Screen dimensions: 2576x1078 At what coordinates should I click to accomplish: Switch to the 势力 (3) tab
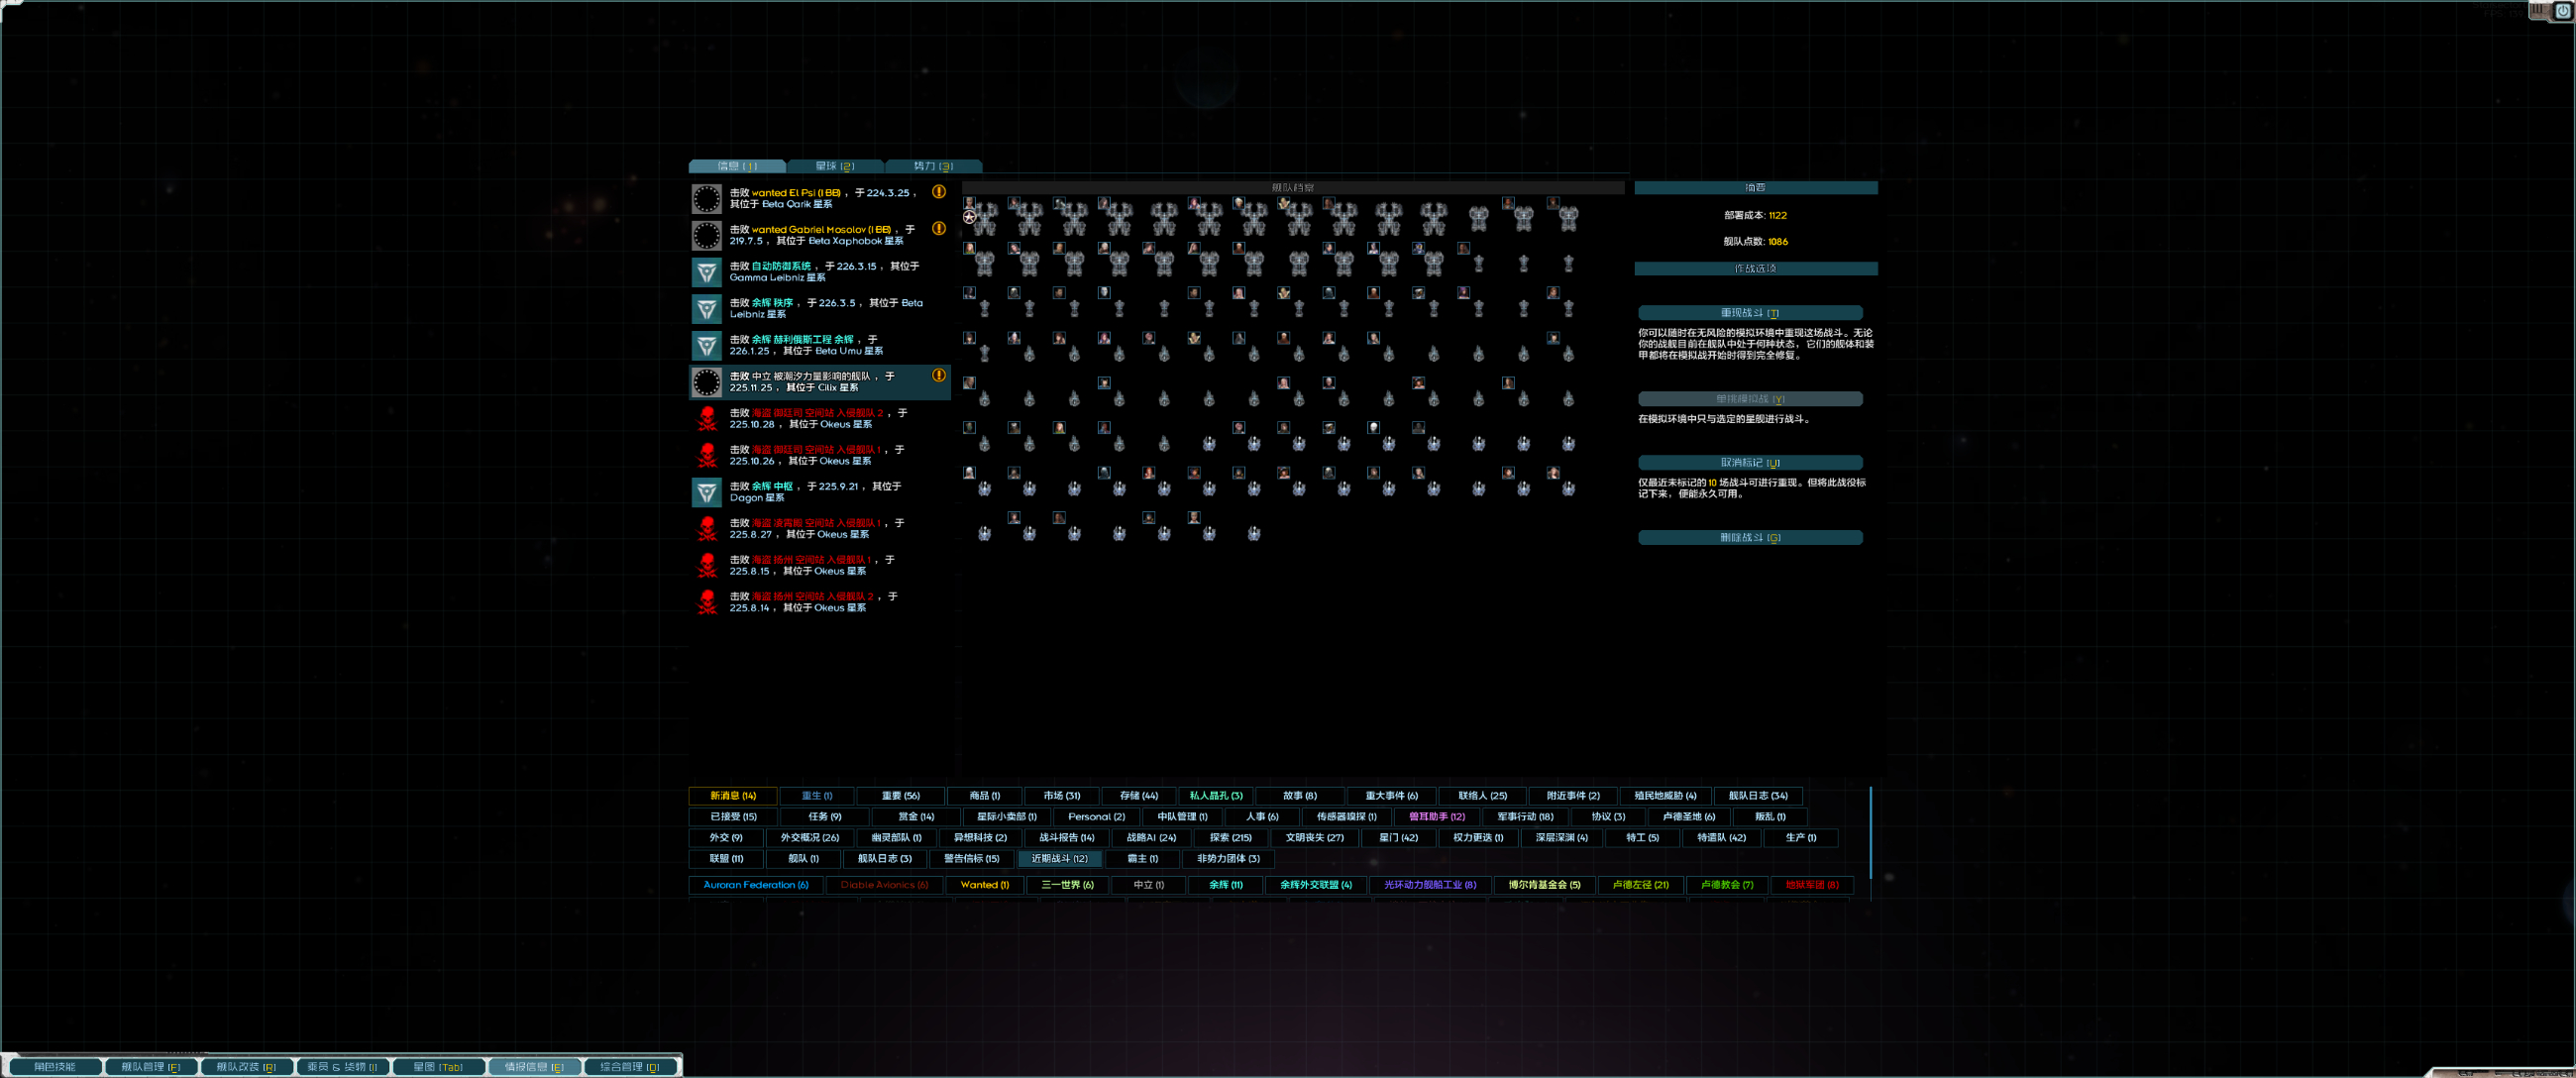[x=932, y=165]
